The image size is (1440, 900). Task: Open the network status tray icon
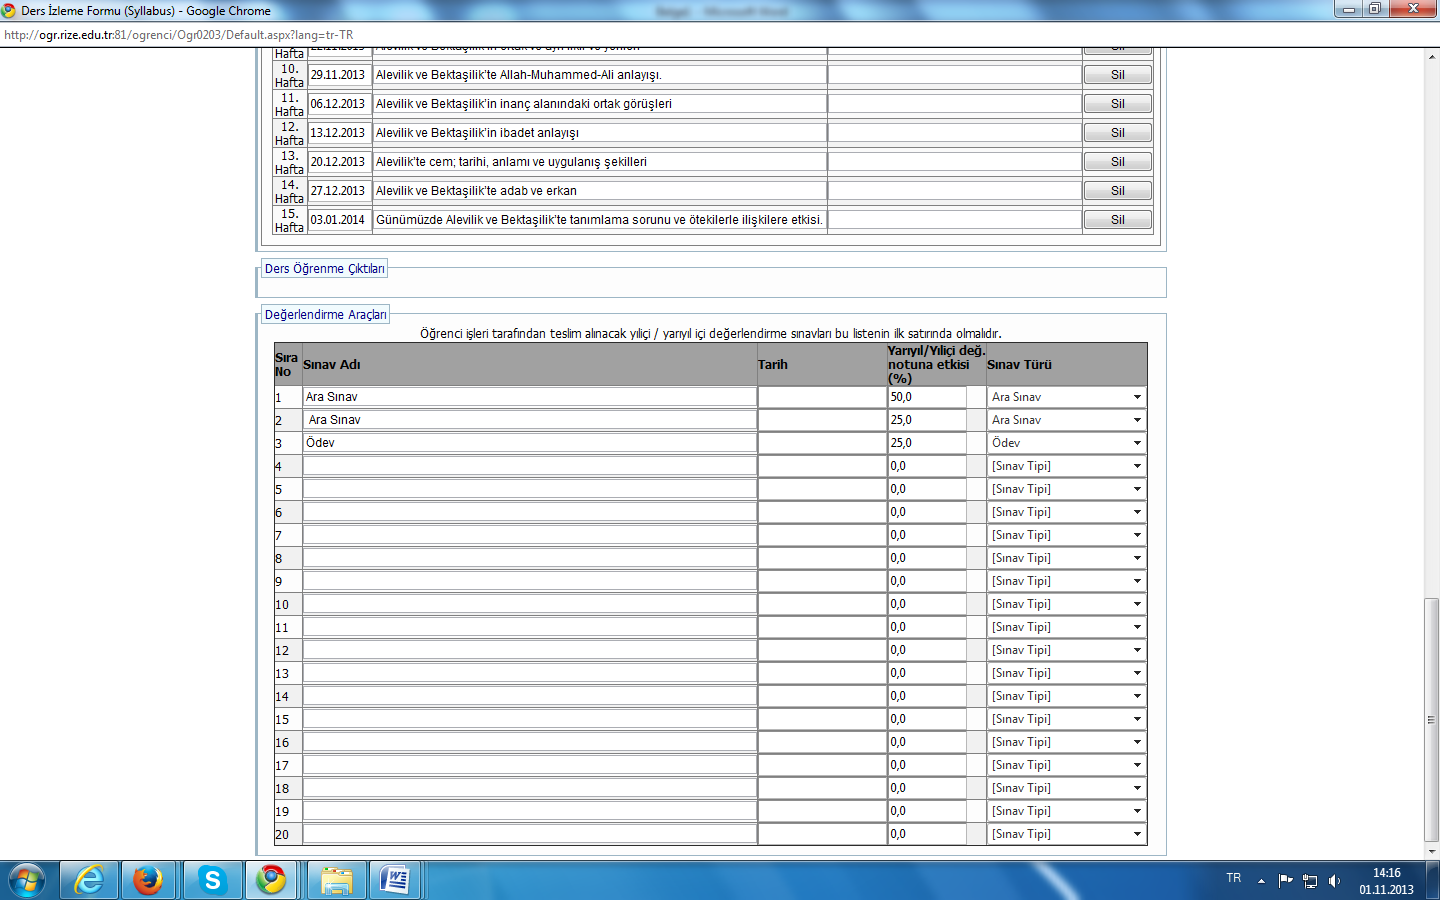pos(1310,881)
